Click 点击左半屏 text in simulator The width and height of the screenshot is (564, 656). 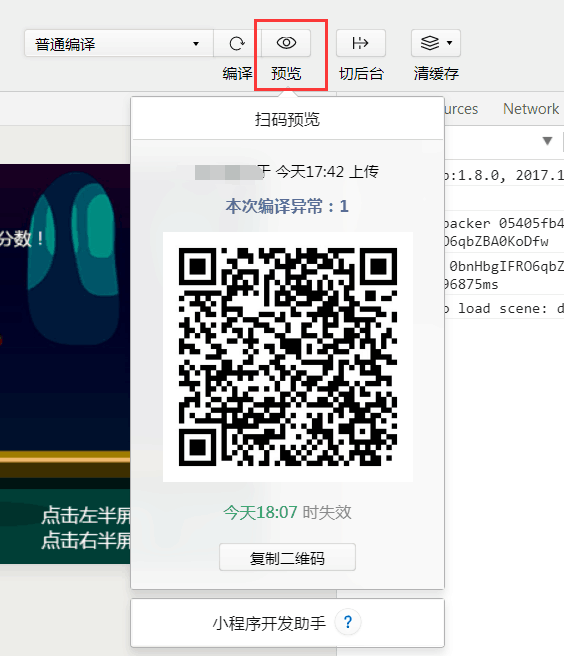(86, 515)
